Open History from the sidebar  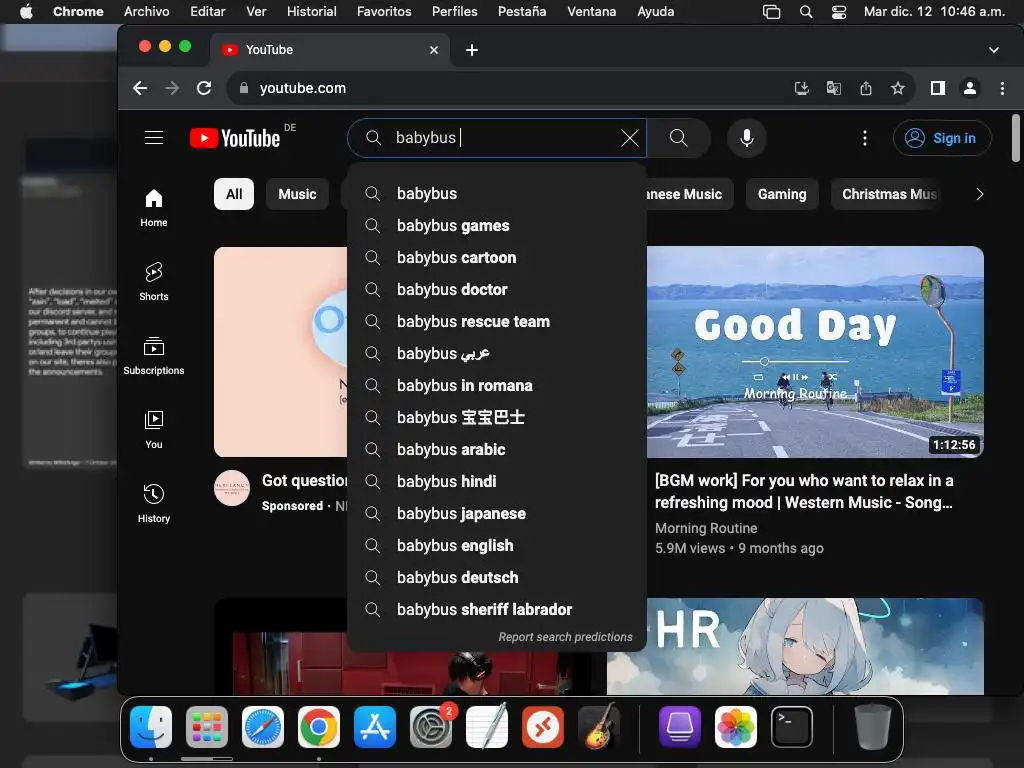click(153, 504)
